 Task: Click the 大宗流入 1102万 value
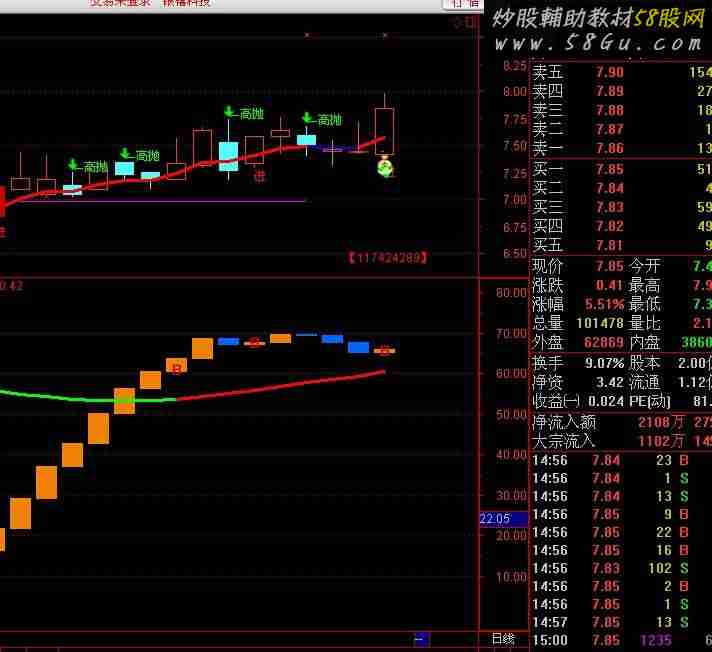pos(661,441)
